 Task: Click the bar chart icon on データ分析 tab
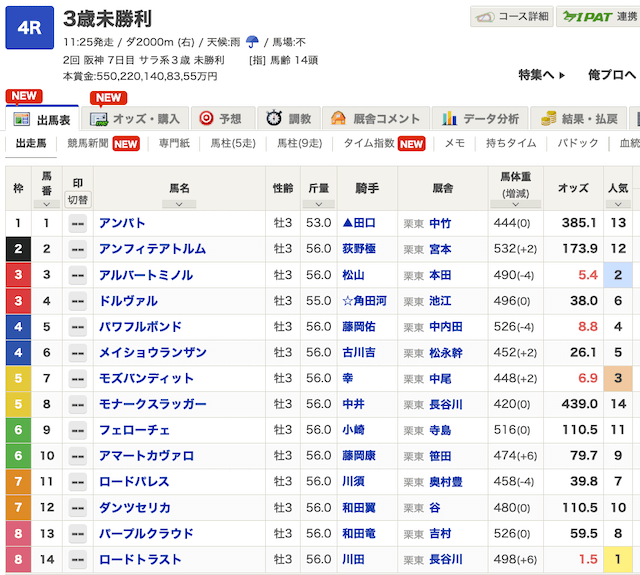click(449, 118)
